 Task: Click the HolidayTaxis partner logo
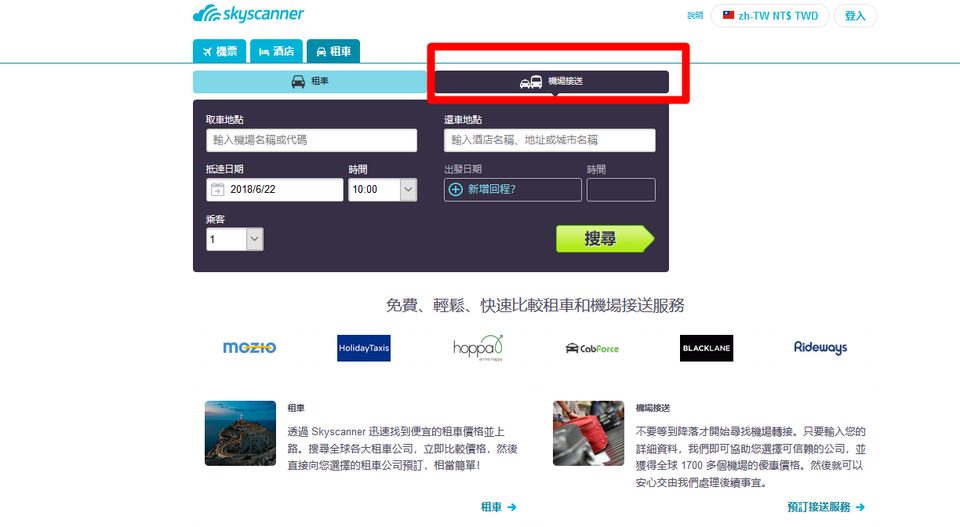tap(364, 348)
